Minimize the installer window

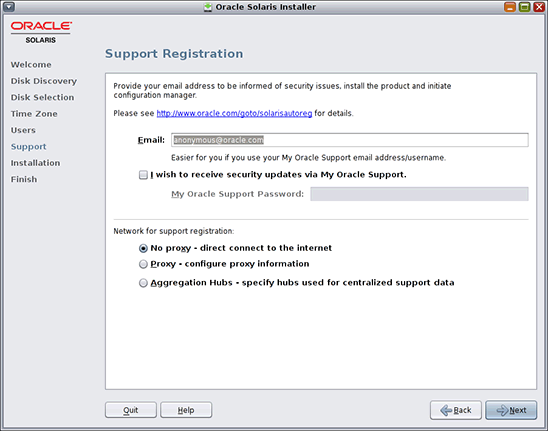click(x=510, y=7)
